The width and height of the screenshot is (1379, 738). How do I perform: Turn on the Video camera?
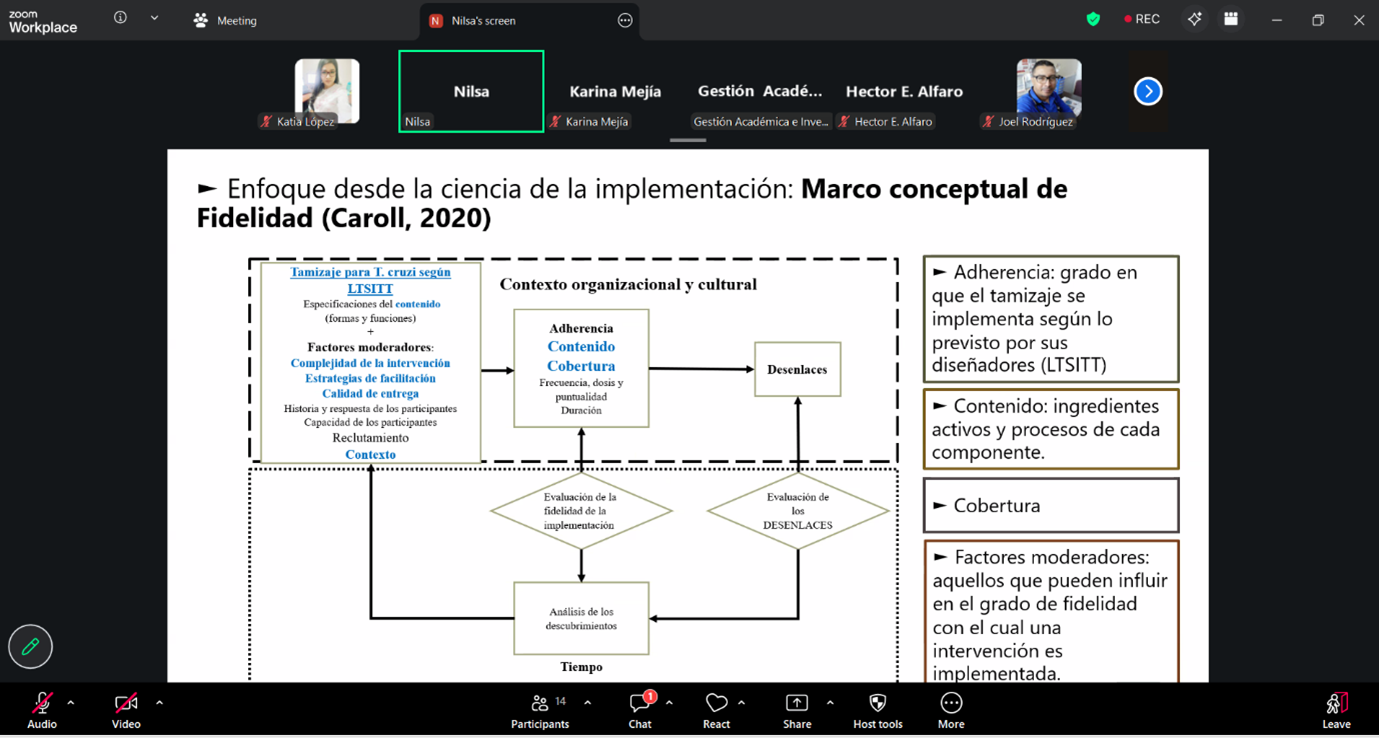tap(126, 710)
